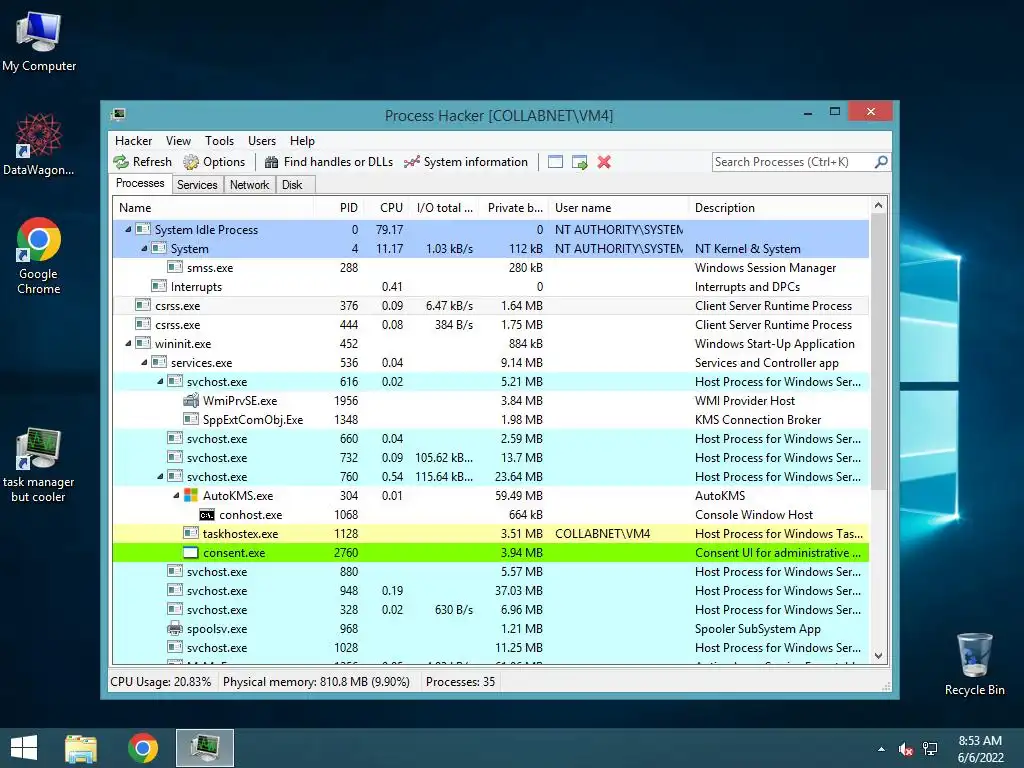Click the Windows Start button
This screenshot has height=768, width=1024.
pyautogui.click(x=24, y=748)
